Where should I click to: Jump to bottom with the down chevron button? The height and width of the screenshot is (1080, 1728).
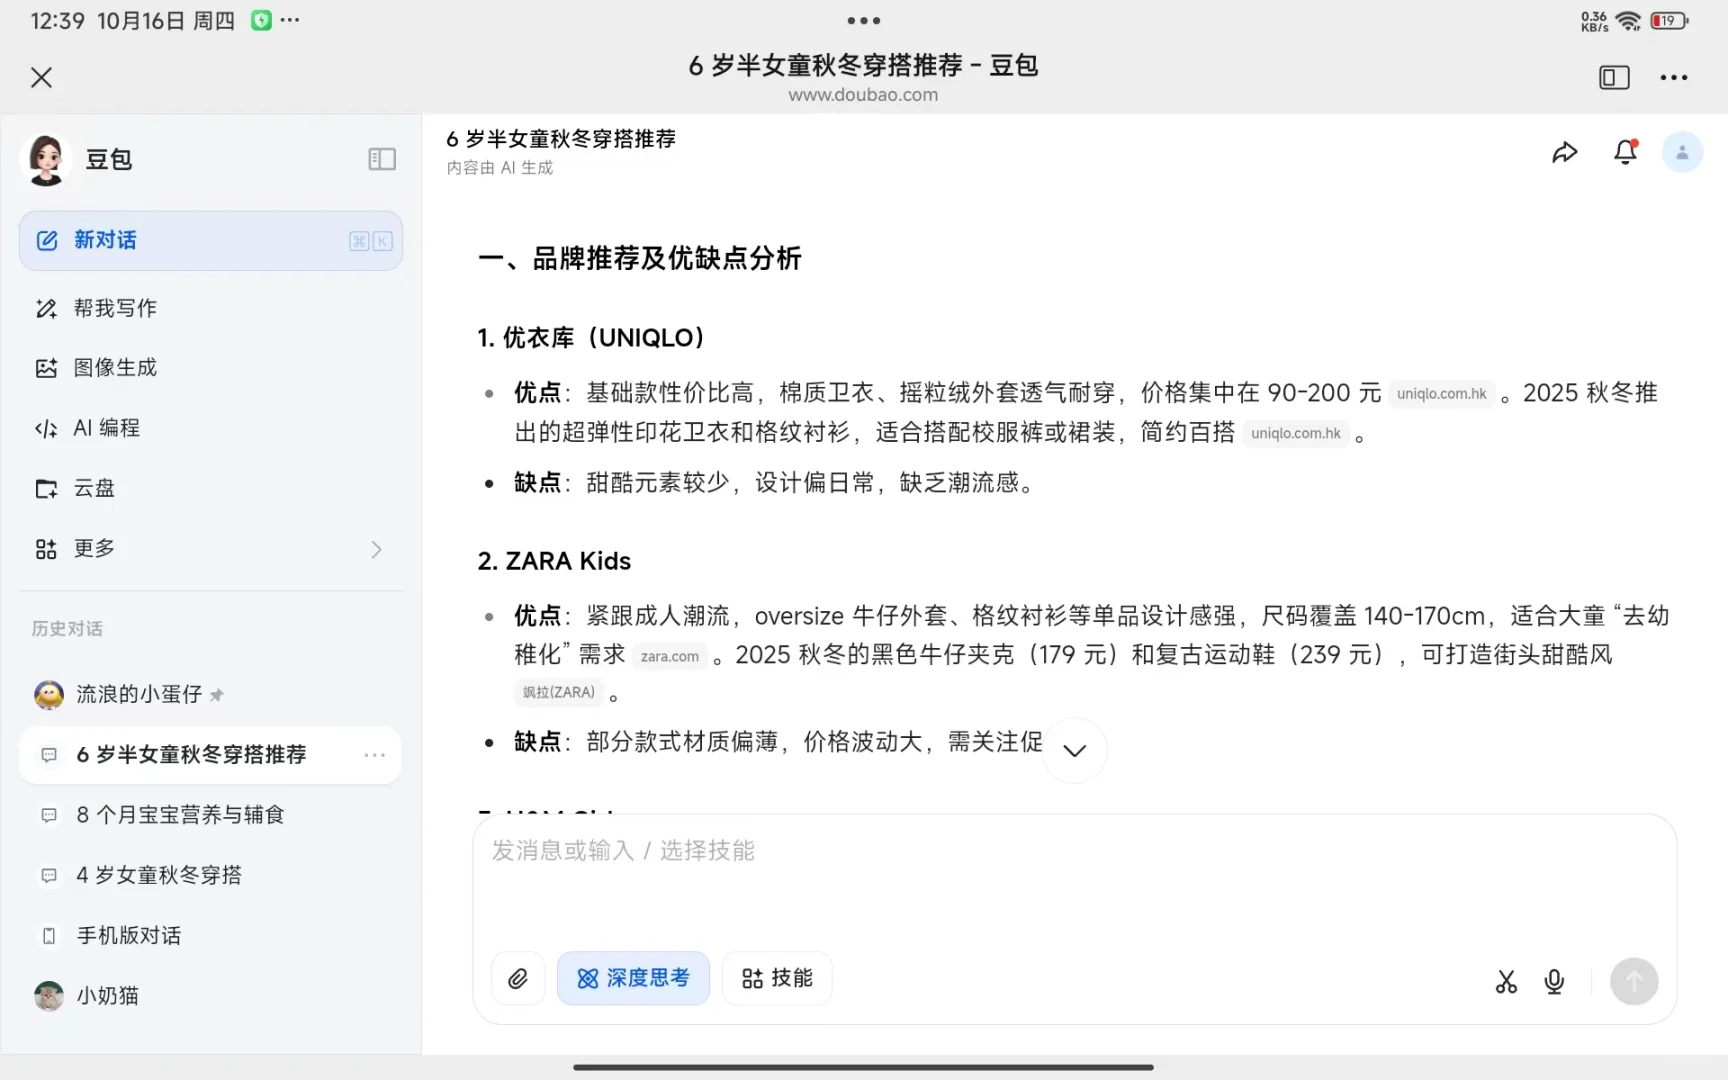pyautogui.click(x=1075, y=750)
